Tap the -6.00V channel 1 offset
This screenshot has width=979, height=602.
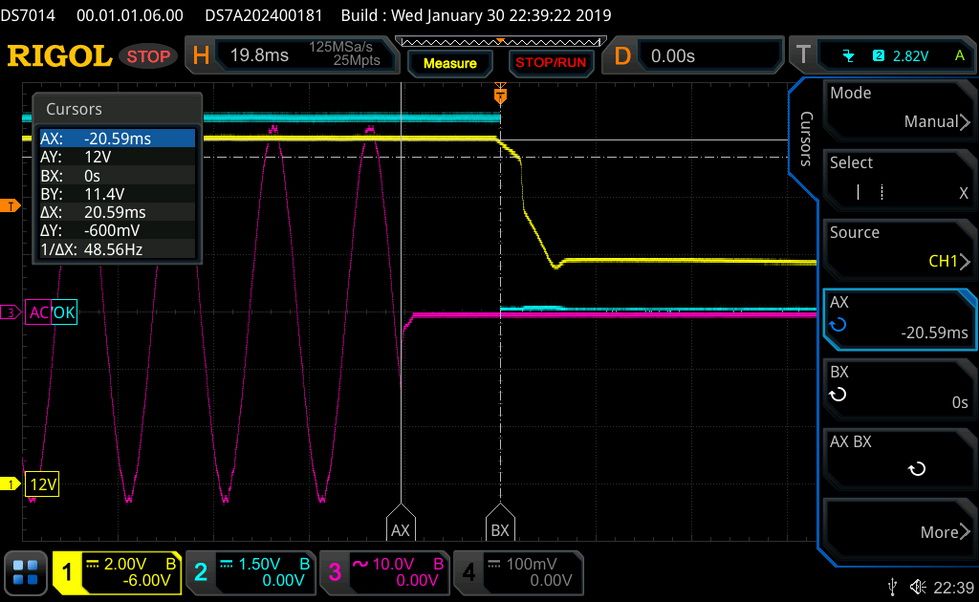[146, 581]
